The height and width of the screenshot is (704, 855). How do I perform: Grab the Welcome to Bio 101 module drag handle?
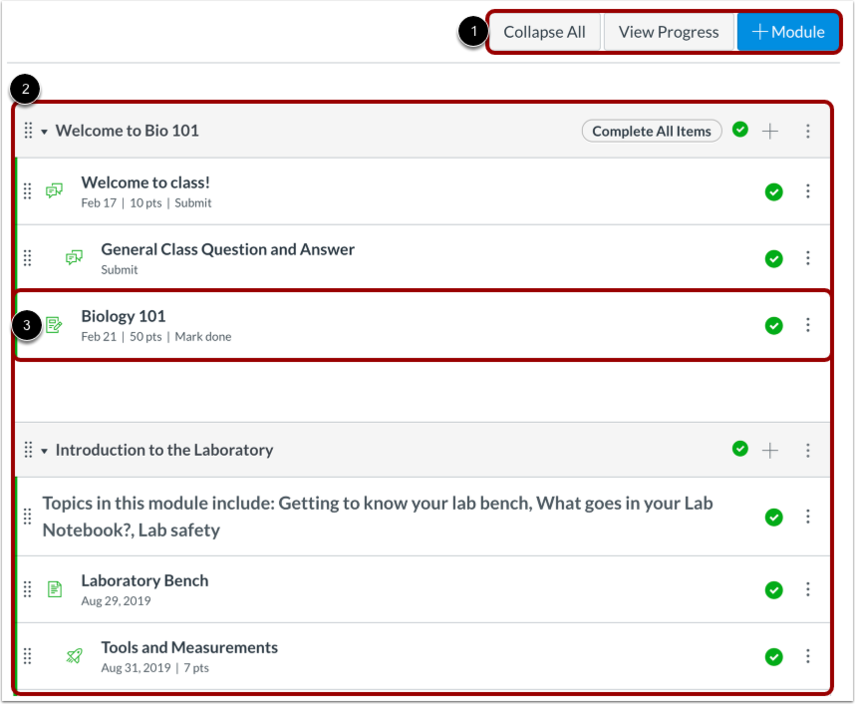click(28, 131)
